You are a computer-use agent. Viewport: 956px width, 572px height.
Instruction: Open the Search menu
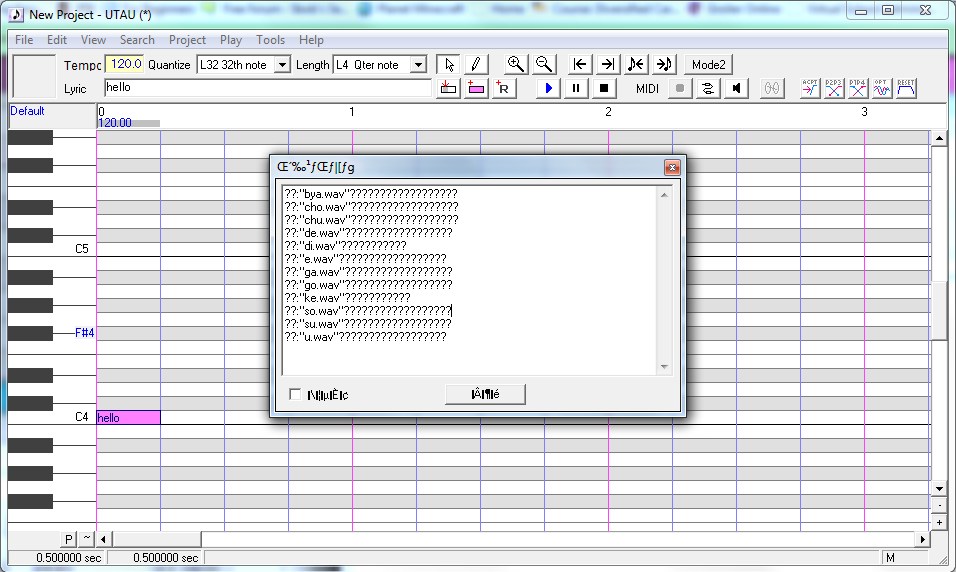pos(137,40)
